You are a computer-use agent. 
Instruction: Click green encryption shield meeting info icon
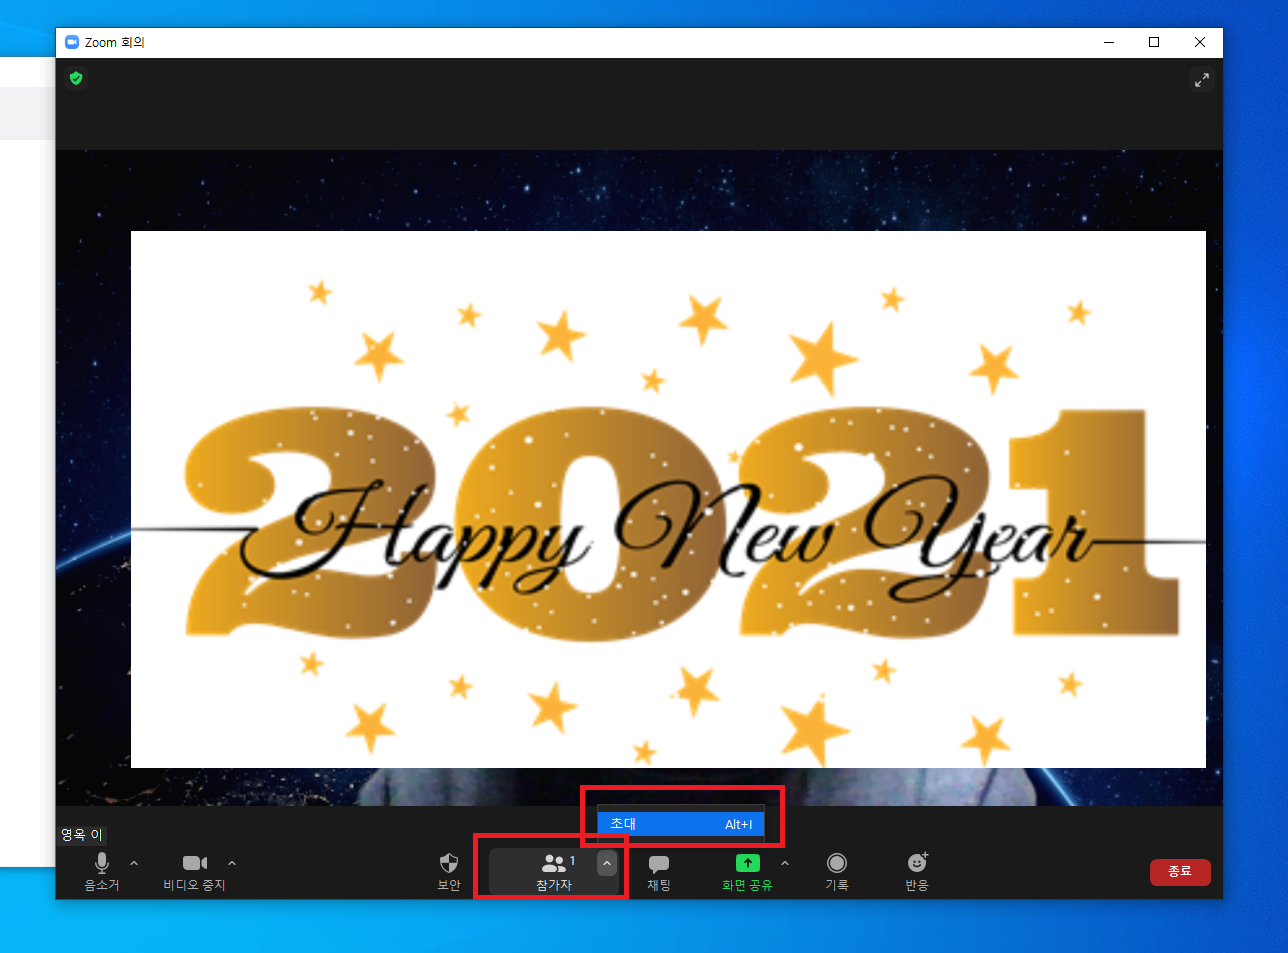click(76, 78)
